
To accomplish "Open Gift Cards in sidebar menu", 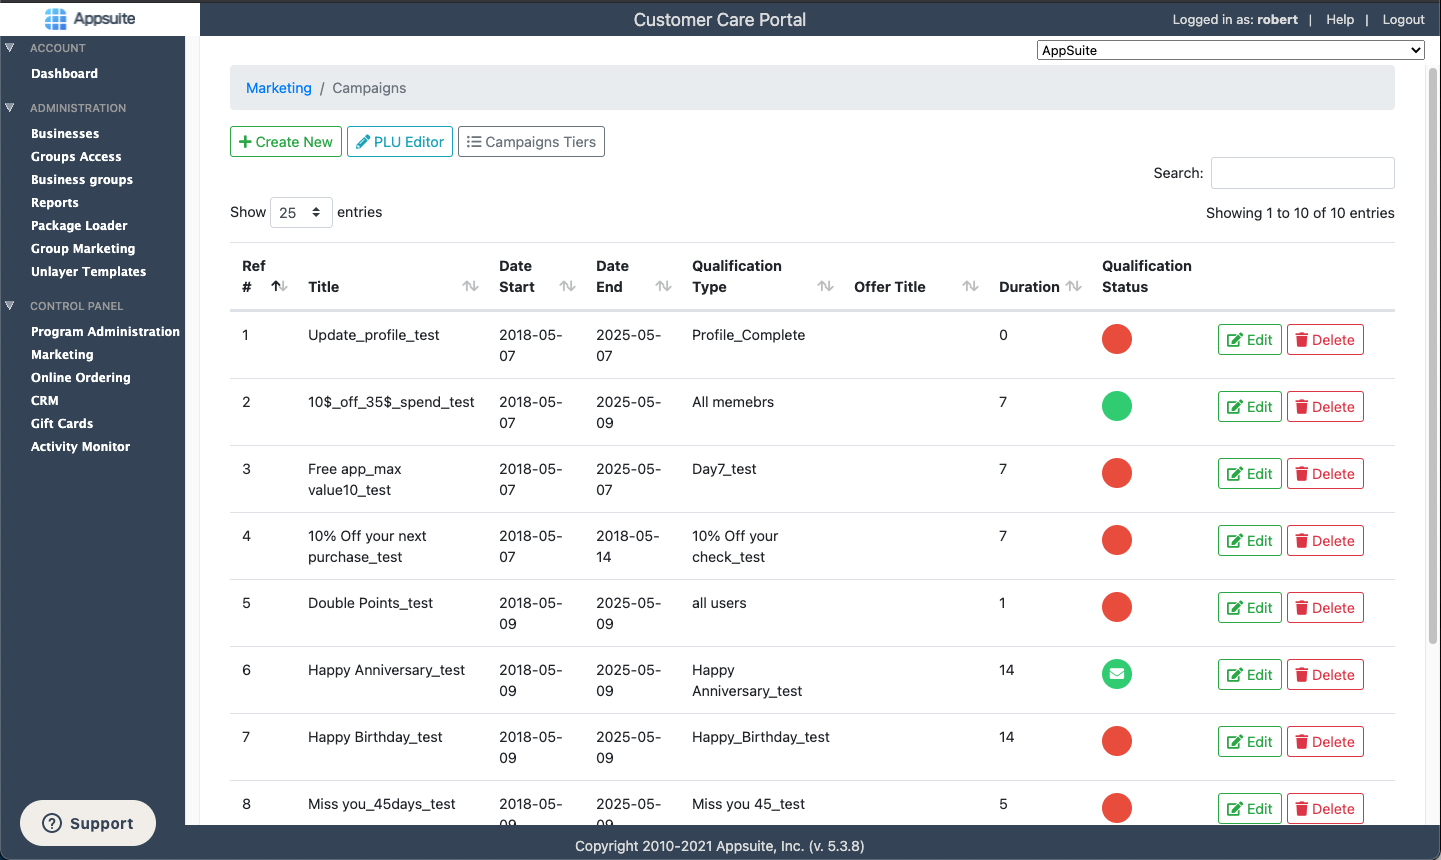I will tap(62, 424).
